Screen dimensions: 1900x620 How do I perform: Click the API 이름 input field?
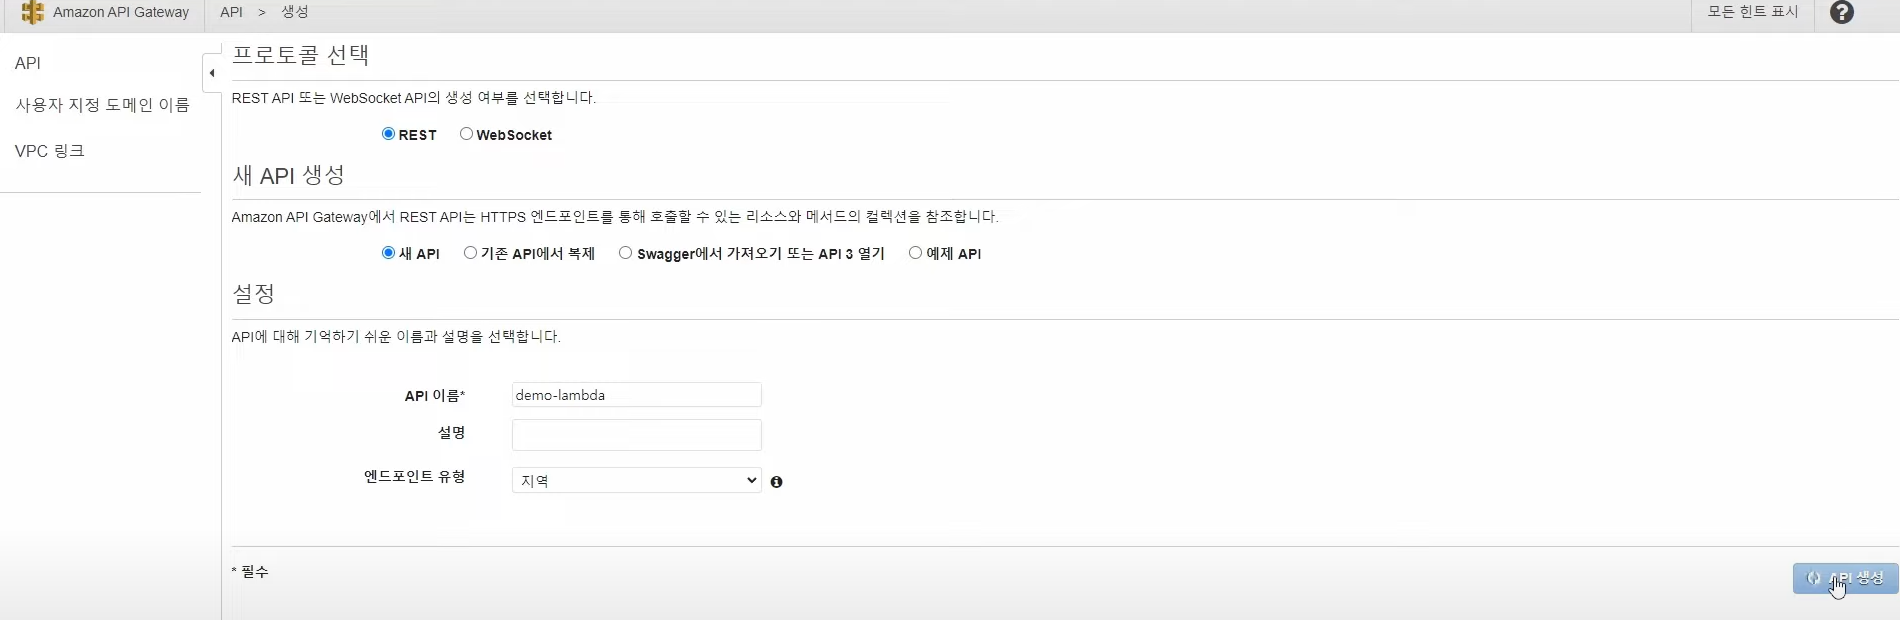(x=637, y=395)
